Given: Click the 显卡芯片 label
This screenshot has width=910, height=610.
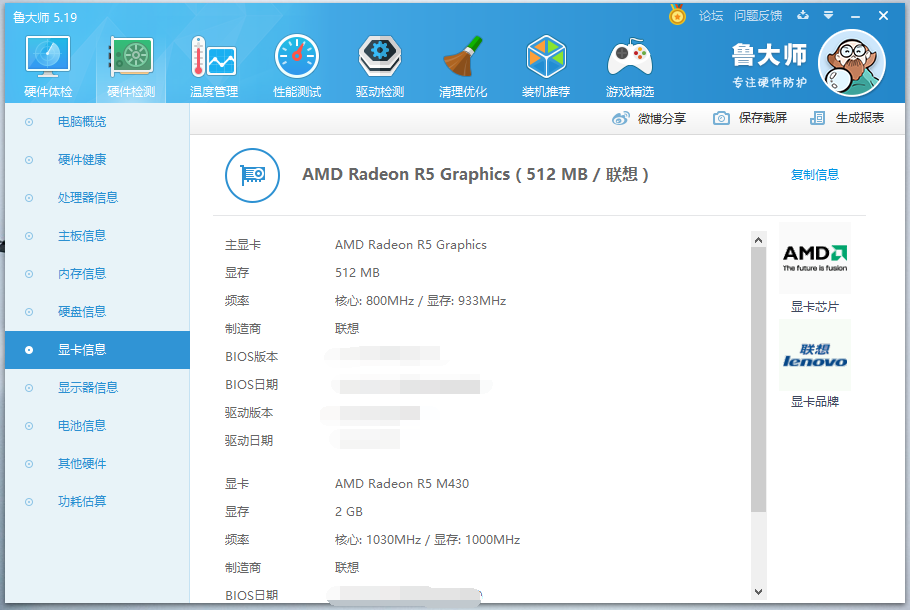Looking at the screenshot, I should click(x=815, y=307).
